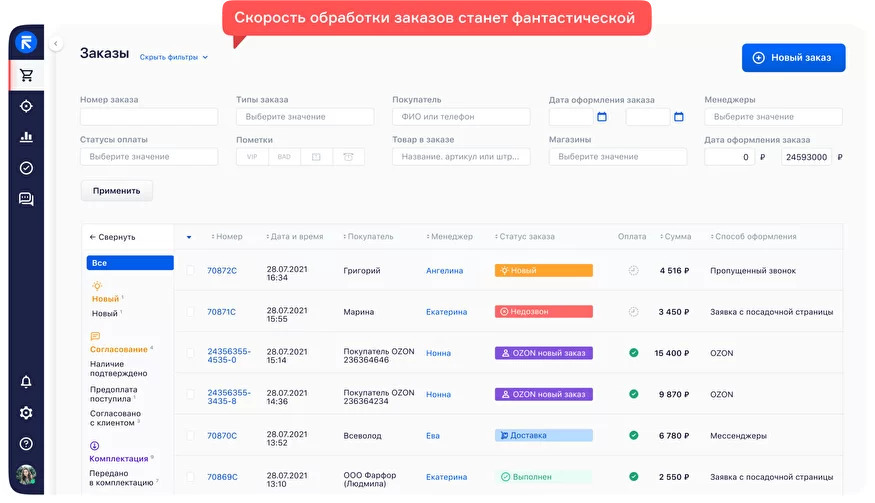The height and width of the screenshot is (503, 875).
Task: Select checkbox for order 24356355-3435-8
Action: point(190,394)
